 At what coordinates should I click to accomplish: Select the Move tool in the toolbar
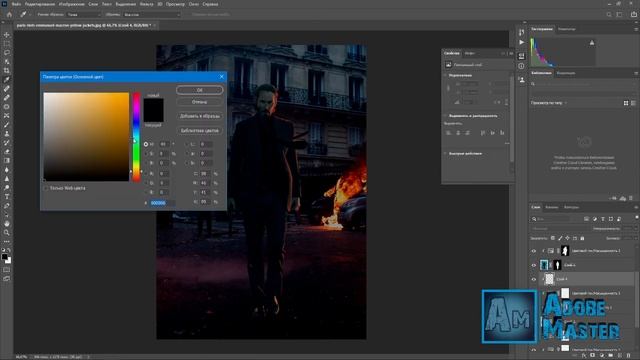(x=7, y=35)
